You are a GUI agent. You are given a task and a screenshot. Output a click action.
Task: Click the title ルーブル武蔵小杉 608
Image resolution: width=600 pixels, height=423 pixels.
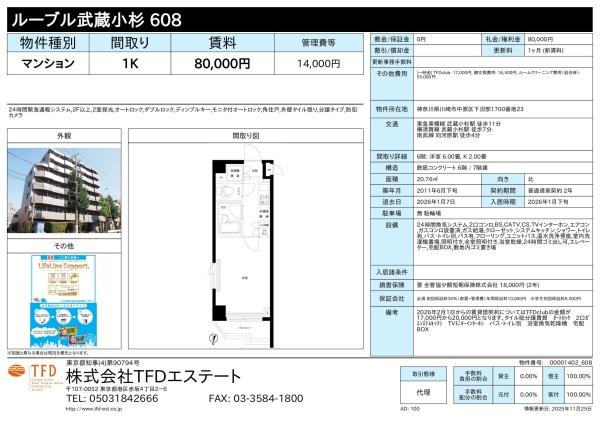point(97,20)
